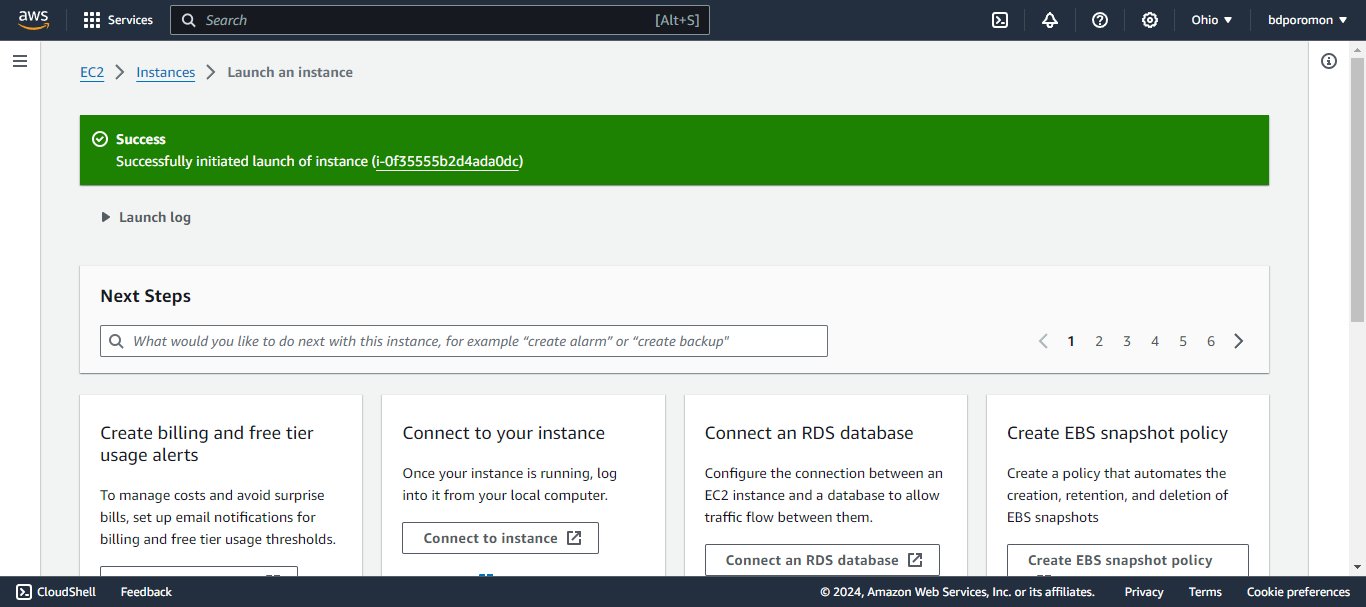1366x607 pixels.
Task: Open the Services grid menu
Action: click(118, 20)
